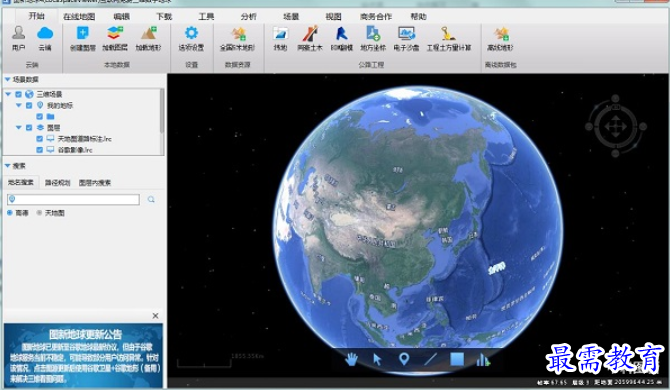This screenshot has width=670, height=390.
Task: Click the magnifier search icon
Action: pos(151,199)
